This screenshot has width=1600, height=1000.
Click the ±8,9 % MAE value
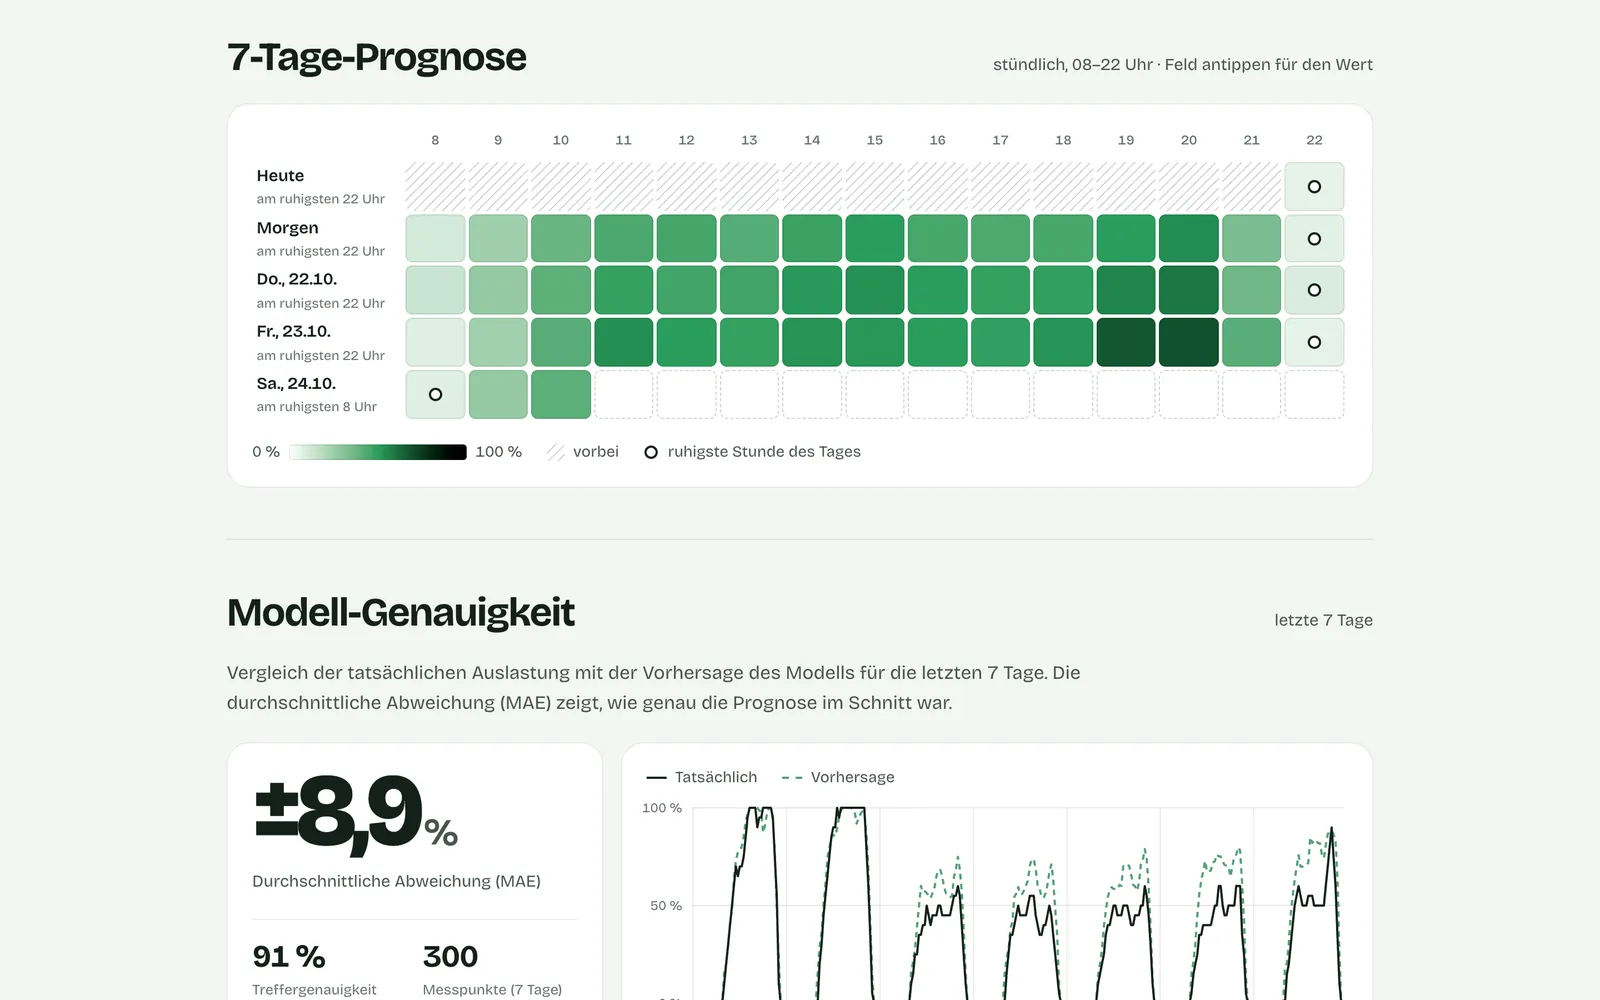tap(356, 815)
